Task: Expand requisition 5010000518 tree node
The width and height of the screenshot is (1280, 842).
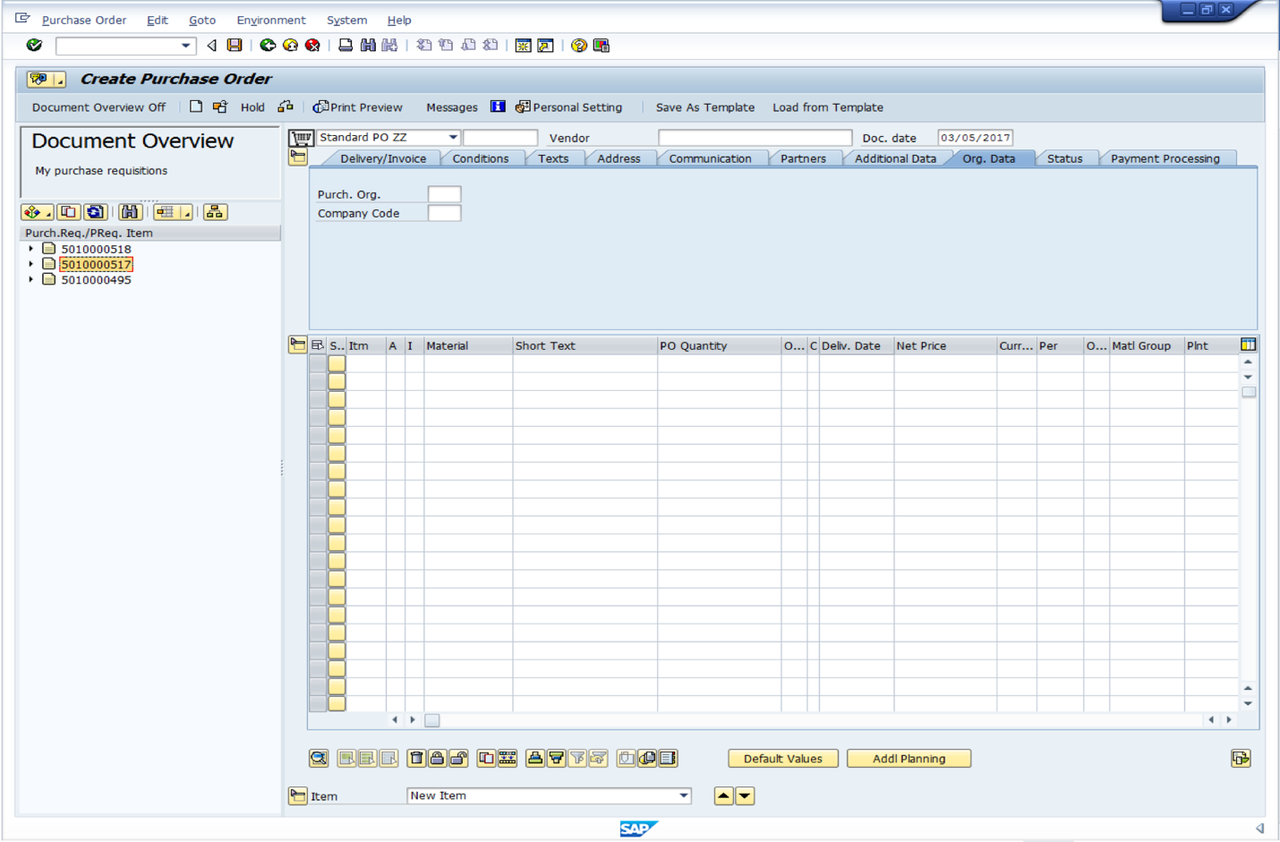Action: coord(31,249)
